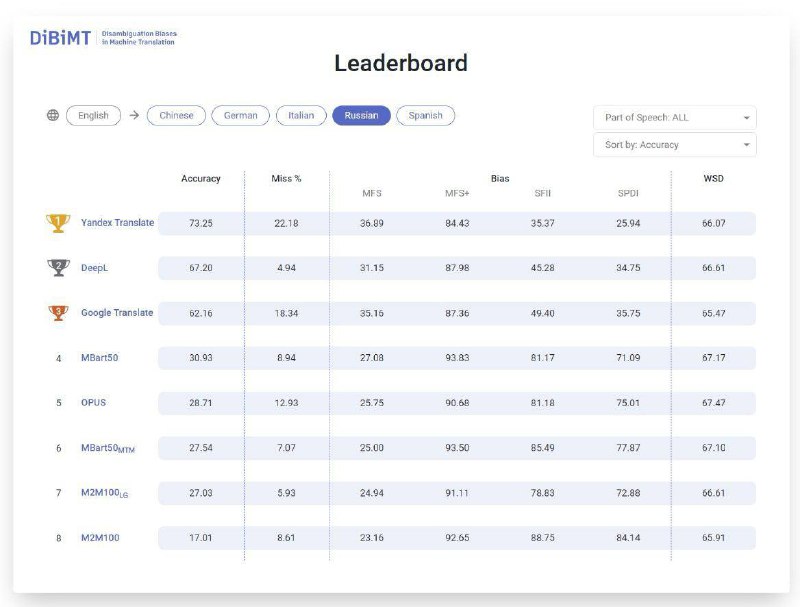Click the bronze third-place trophy icon

pyautogui.click(x=58, y=313)
